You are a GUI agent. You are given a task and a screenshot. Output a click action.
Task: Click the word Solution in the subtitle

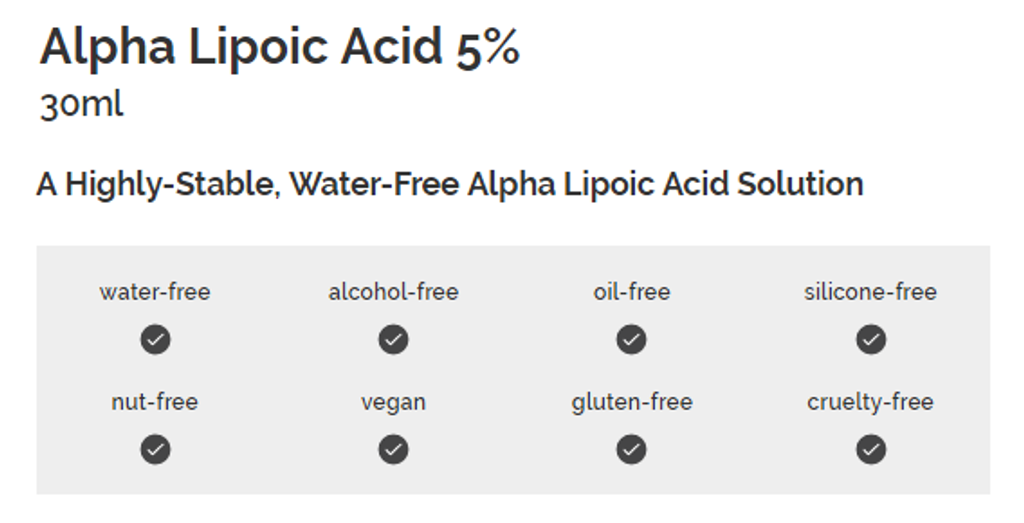tap(800, 183)
